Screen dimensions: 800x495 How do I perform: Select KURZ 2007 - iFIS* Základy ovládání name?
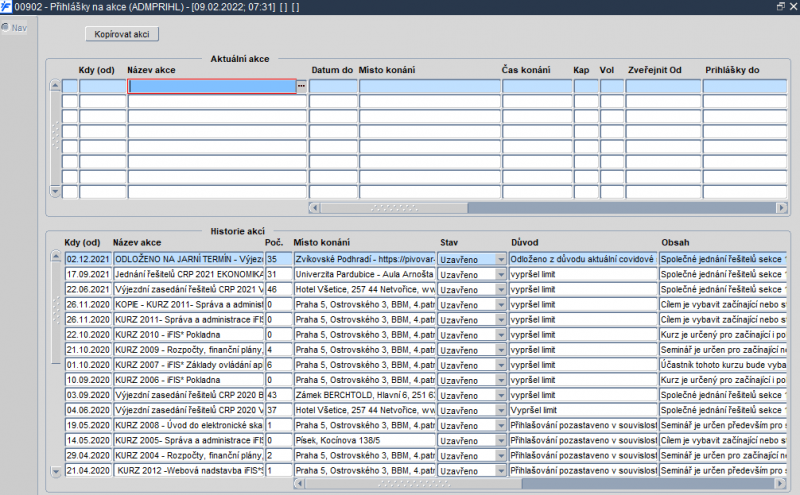188,365
